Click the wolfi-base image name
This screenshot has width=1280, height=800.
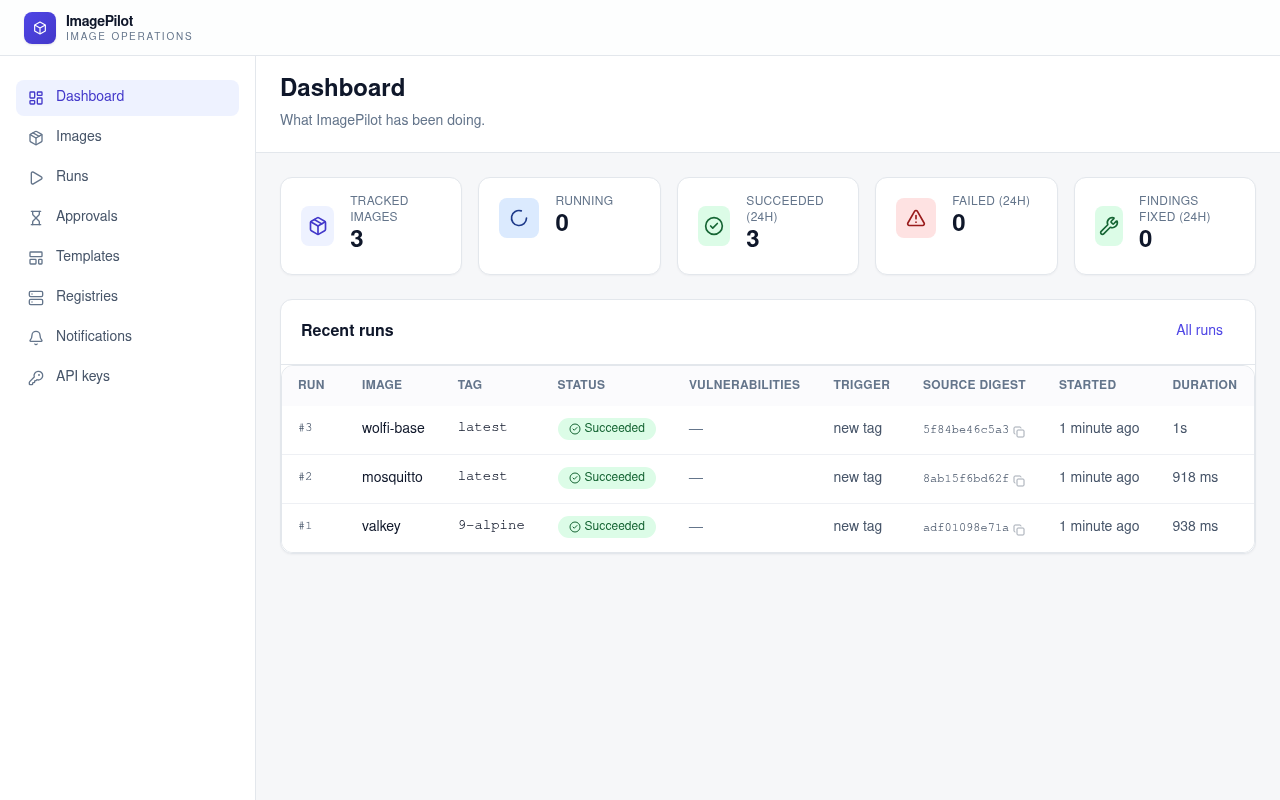[x=393, y=428]
